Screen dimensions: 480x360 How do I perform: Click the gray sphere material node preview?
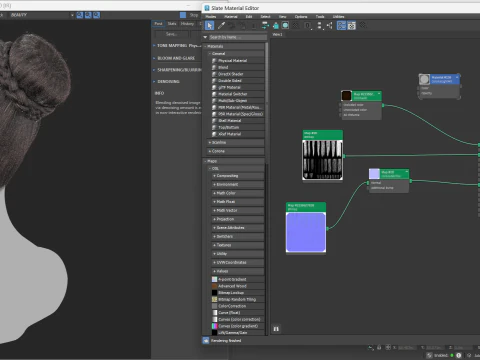pyautogui.click(x=424, y=79)
